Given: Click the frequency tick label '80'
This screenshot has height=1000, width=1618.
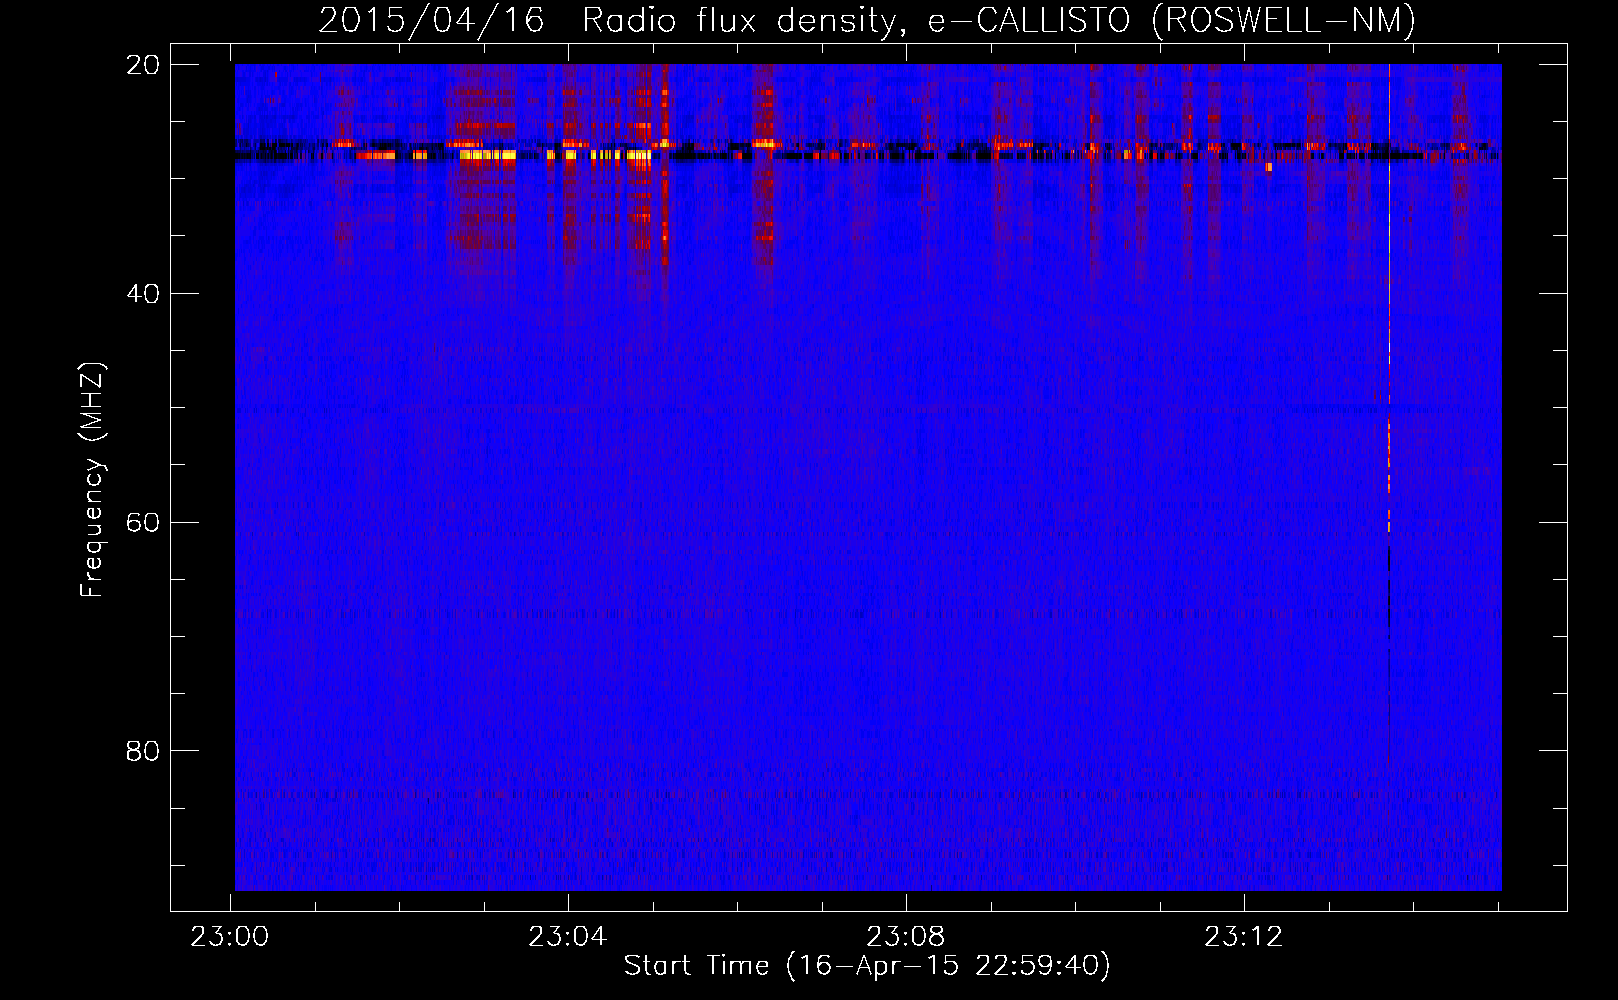Looking at the screenshot, I should point(144,751).
